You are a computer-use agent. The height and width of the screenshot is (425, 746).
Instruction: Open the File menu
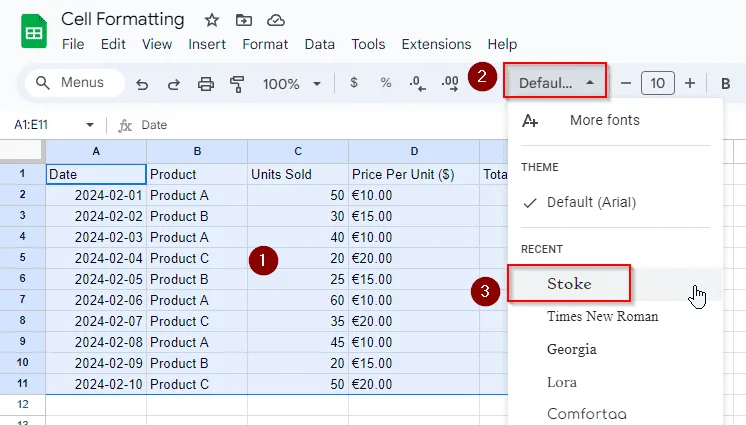[73, 44]
